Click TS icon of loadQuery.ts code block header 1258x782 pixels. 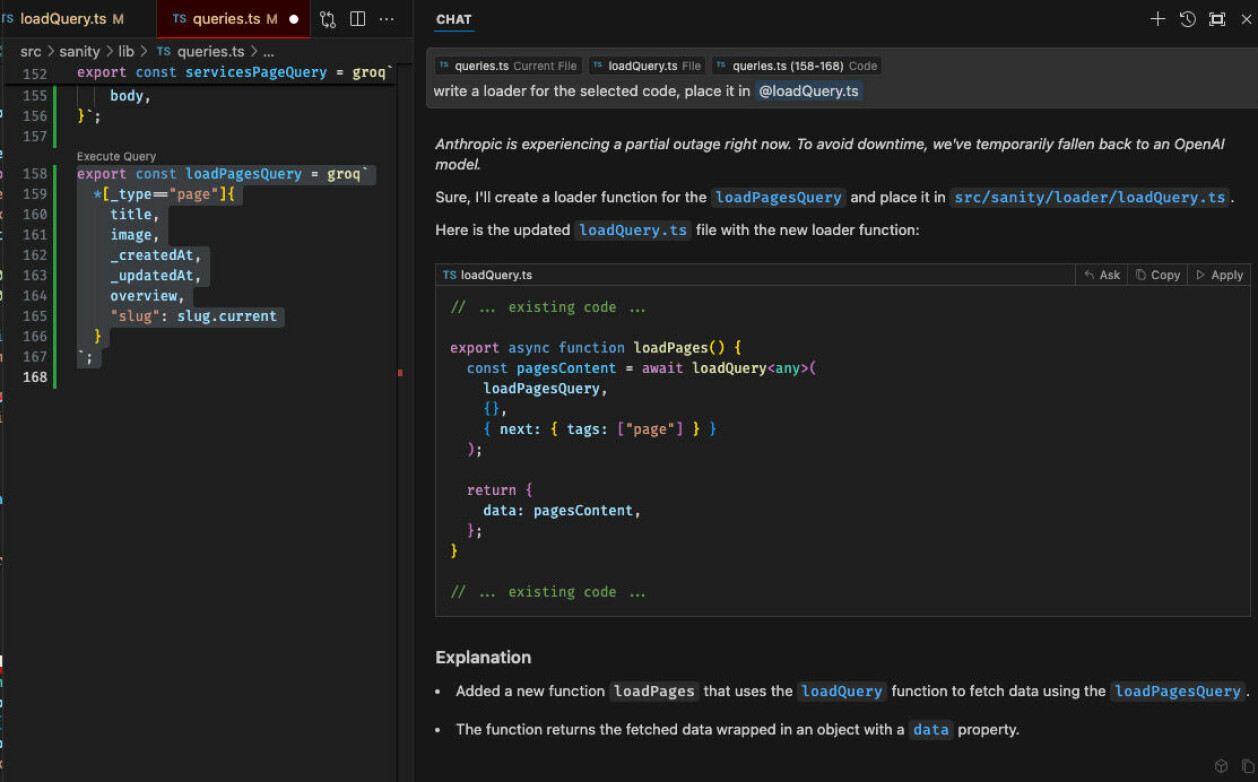(450, 275)
